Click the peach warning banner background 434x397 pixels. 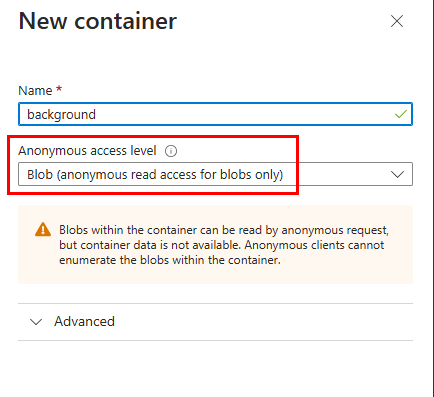(x=215, y=275)
